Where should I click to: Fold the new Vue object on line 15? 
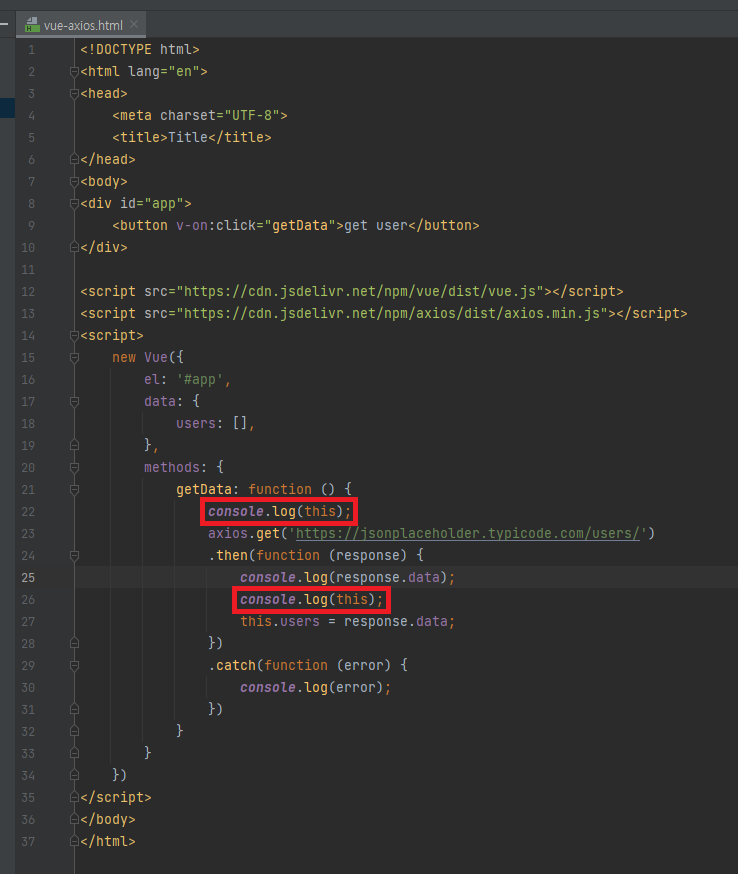tap(74, 358)
